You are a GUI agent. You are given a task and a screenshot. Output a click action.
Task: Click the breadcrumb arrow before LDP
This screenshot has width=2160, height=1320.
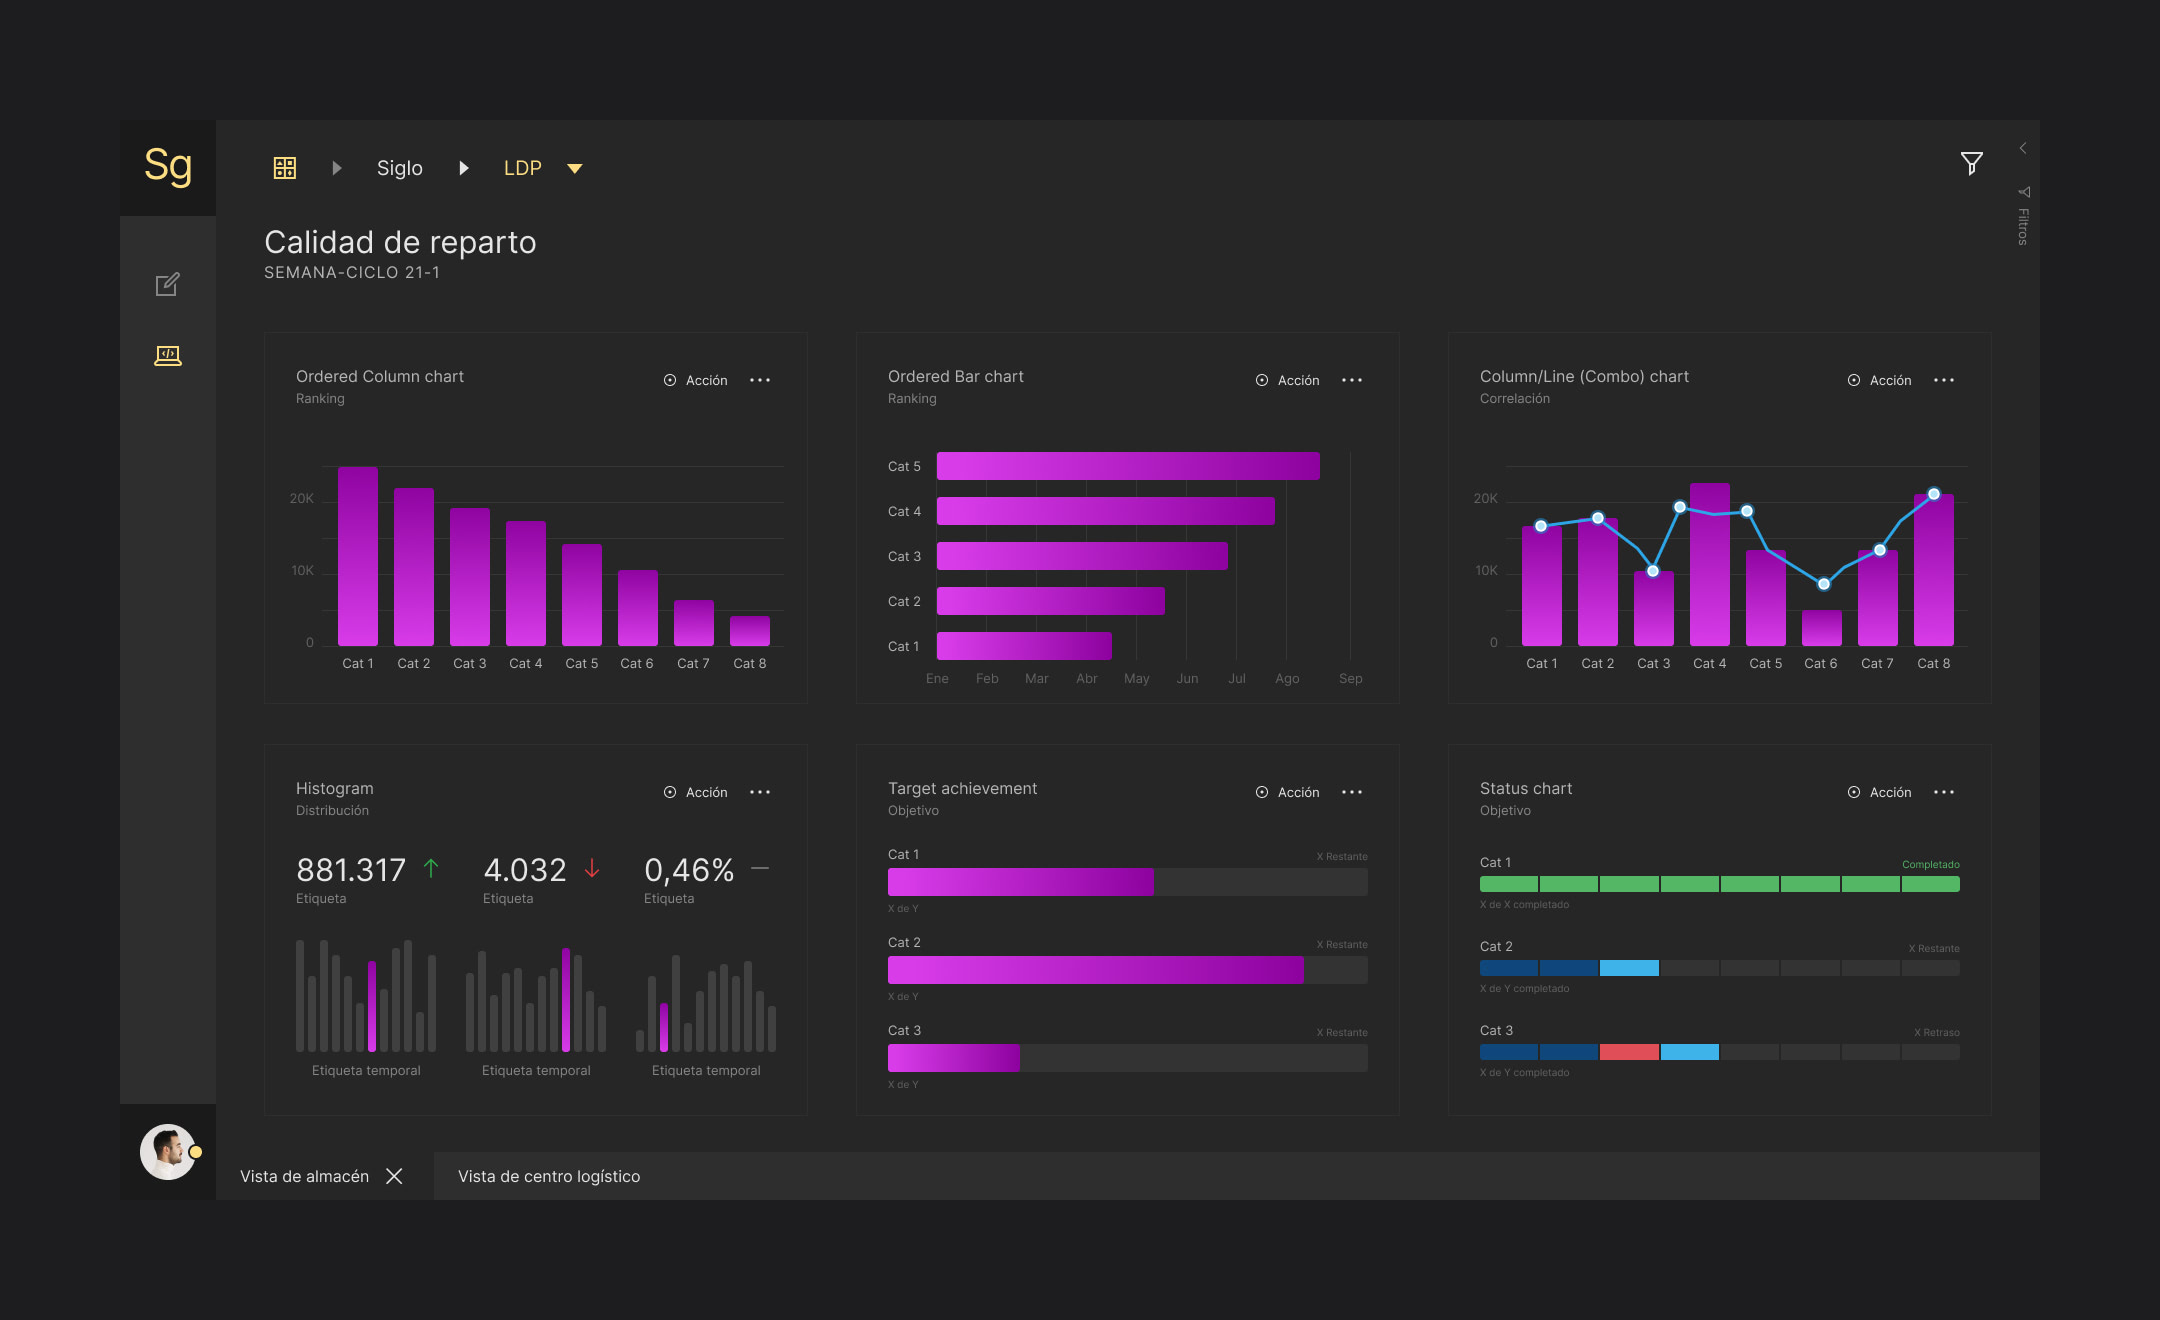[463, 168]
